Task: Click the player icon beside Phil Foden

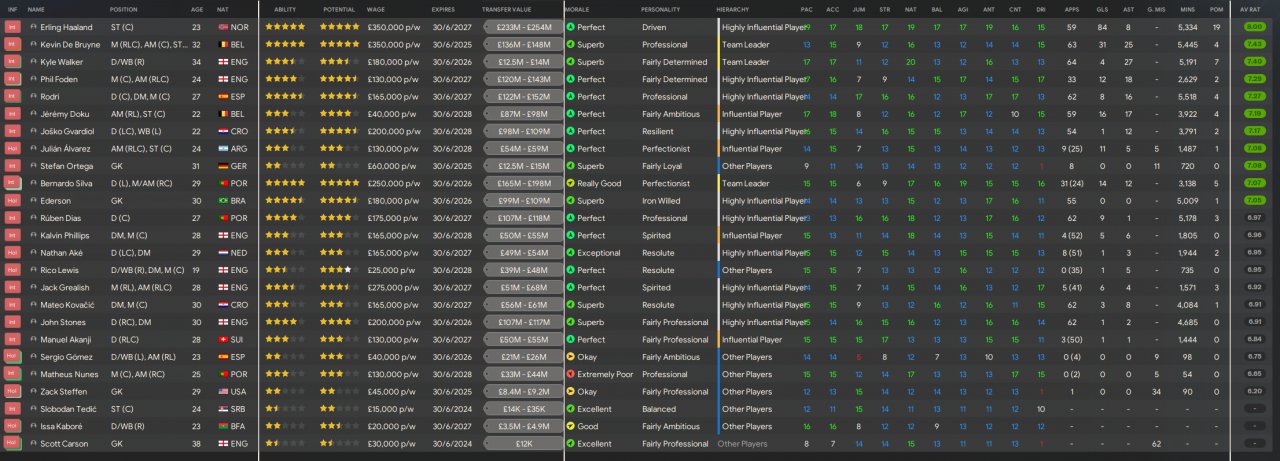Action: pos(33,79)
